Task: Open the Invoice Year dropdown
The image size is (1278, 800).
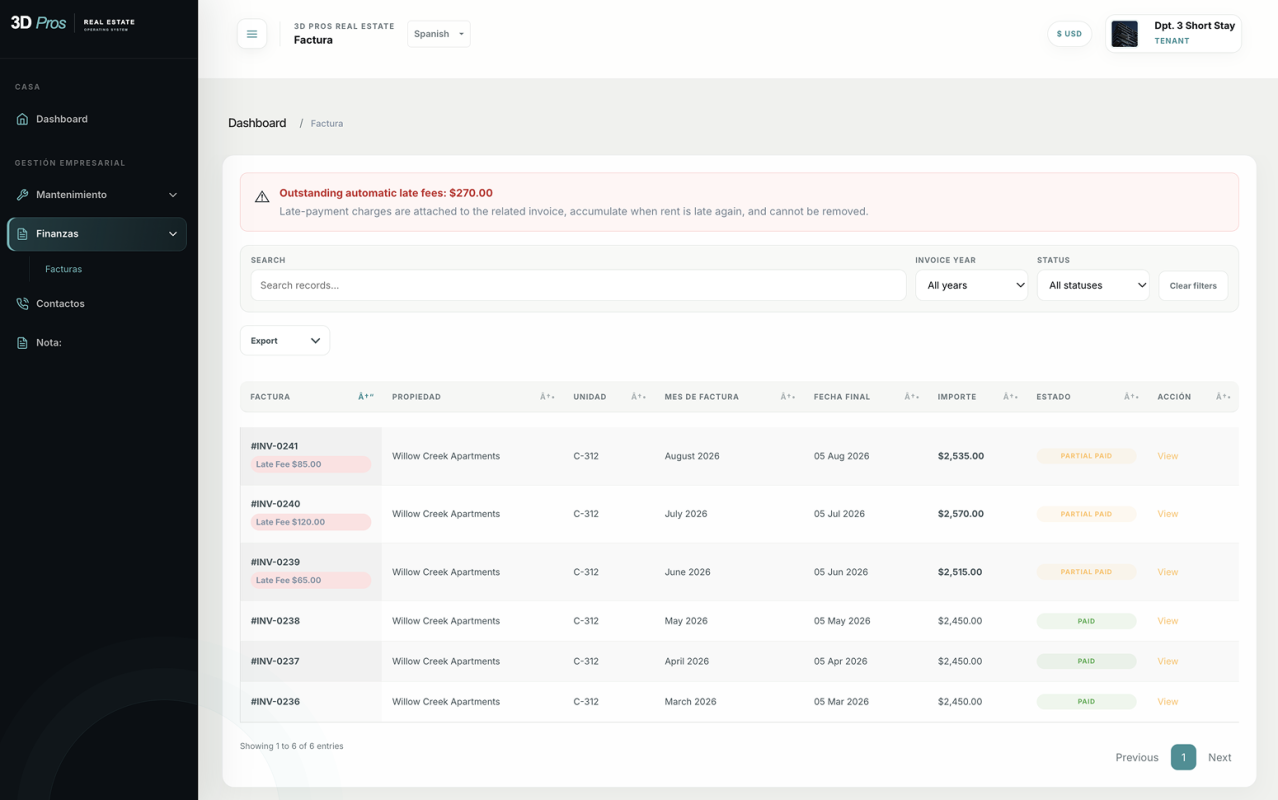Action: click(972, 285)
